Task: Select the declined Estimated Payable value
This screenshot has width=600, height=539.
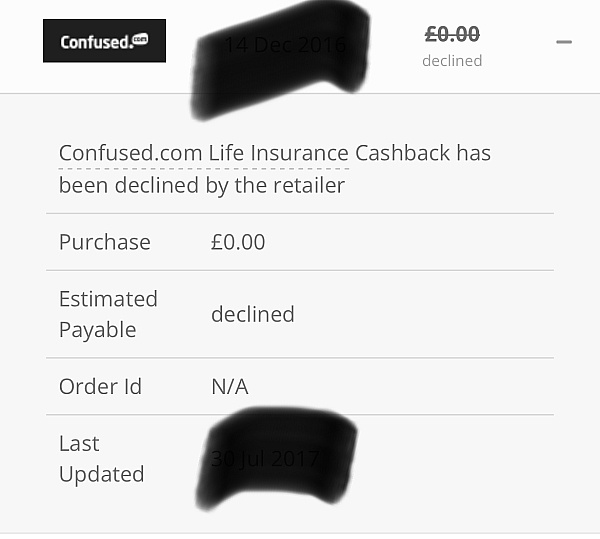Action: [x=253, y=314]
